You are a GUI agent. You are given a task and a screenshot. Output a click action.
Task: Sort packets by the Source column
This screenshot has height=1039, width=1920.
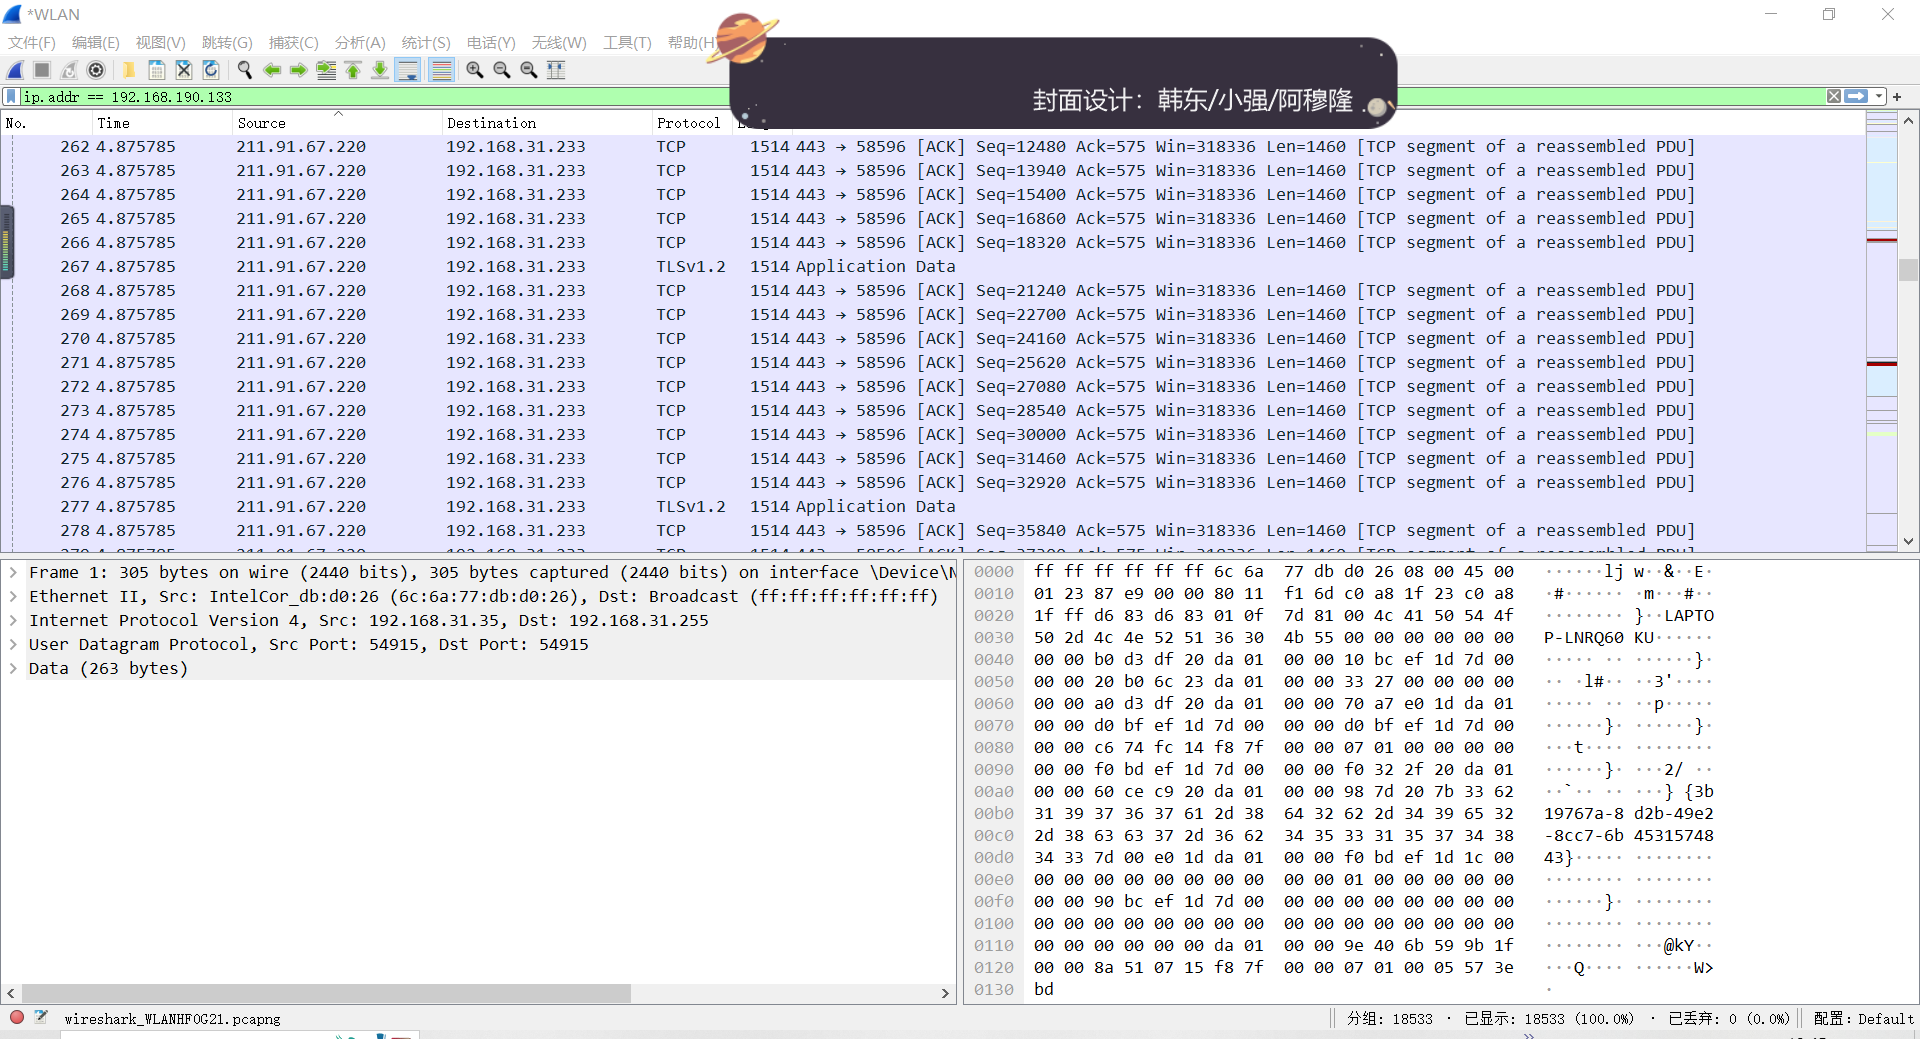337,123
